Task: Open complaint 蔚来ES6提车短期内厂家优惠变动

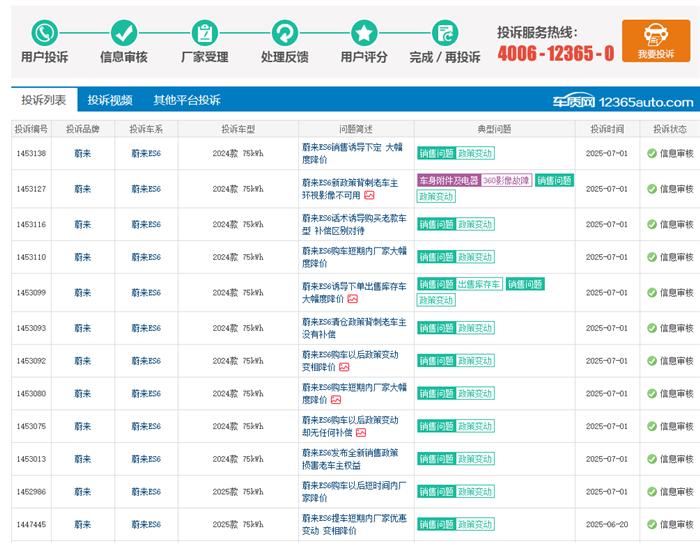Action: (354, 524)
